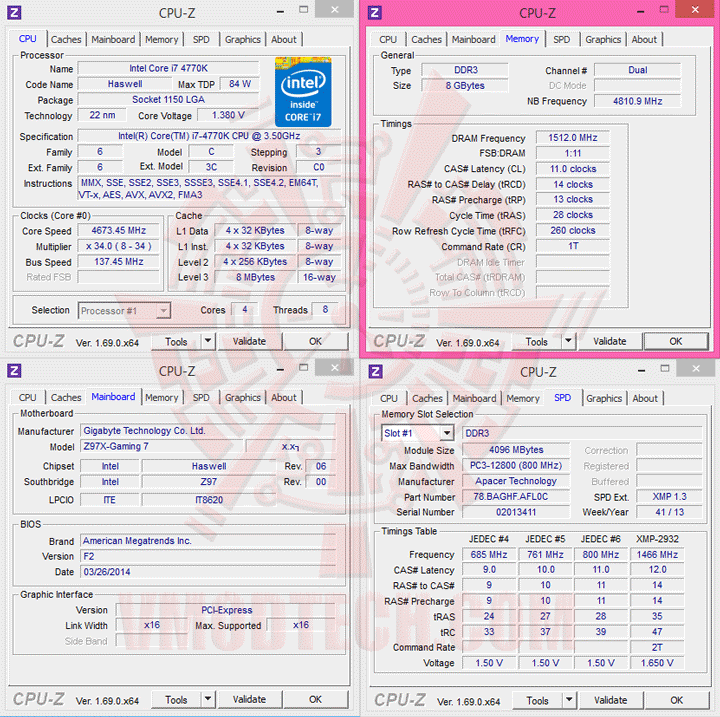720x717 pixels.
Task: Click the Command Rate value 1T
Action: pos(573,246)
